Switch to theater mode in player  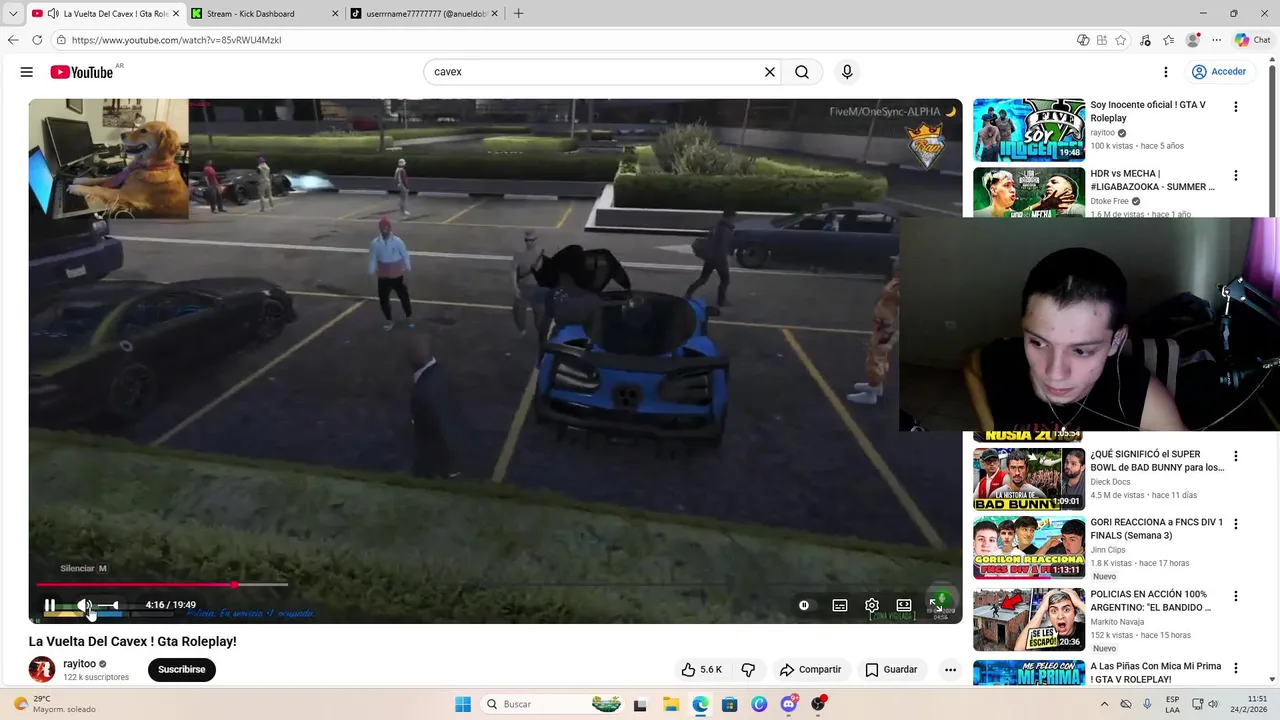(904, 605)
